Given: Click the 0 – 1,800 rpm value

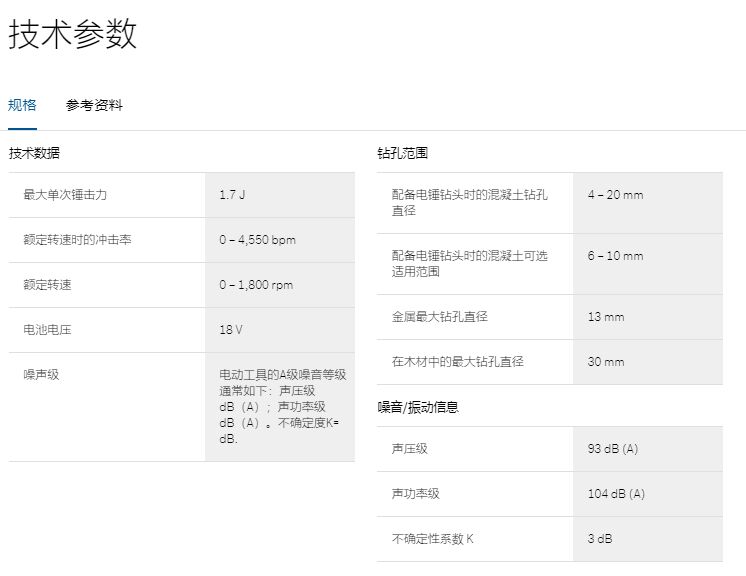Looking at the screenshot, I should click(x=256, y=285).
